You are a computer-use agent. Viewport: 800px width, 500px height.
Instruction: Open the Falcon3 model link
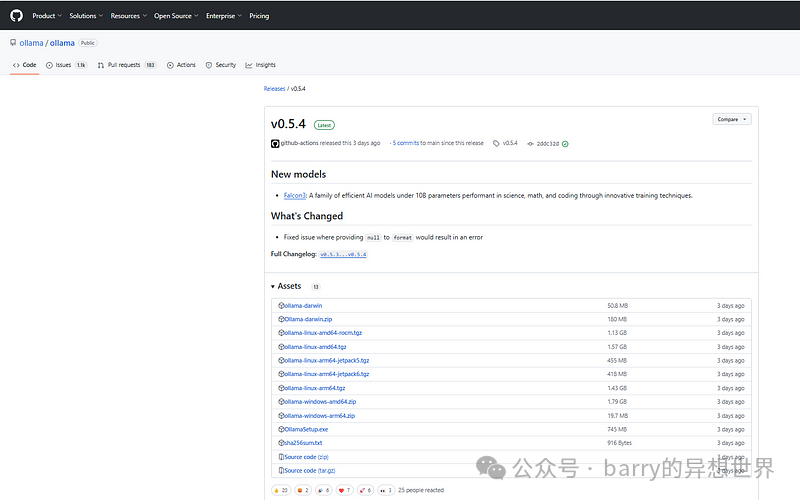(295, 195)
